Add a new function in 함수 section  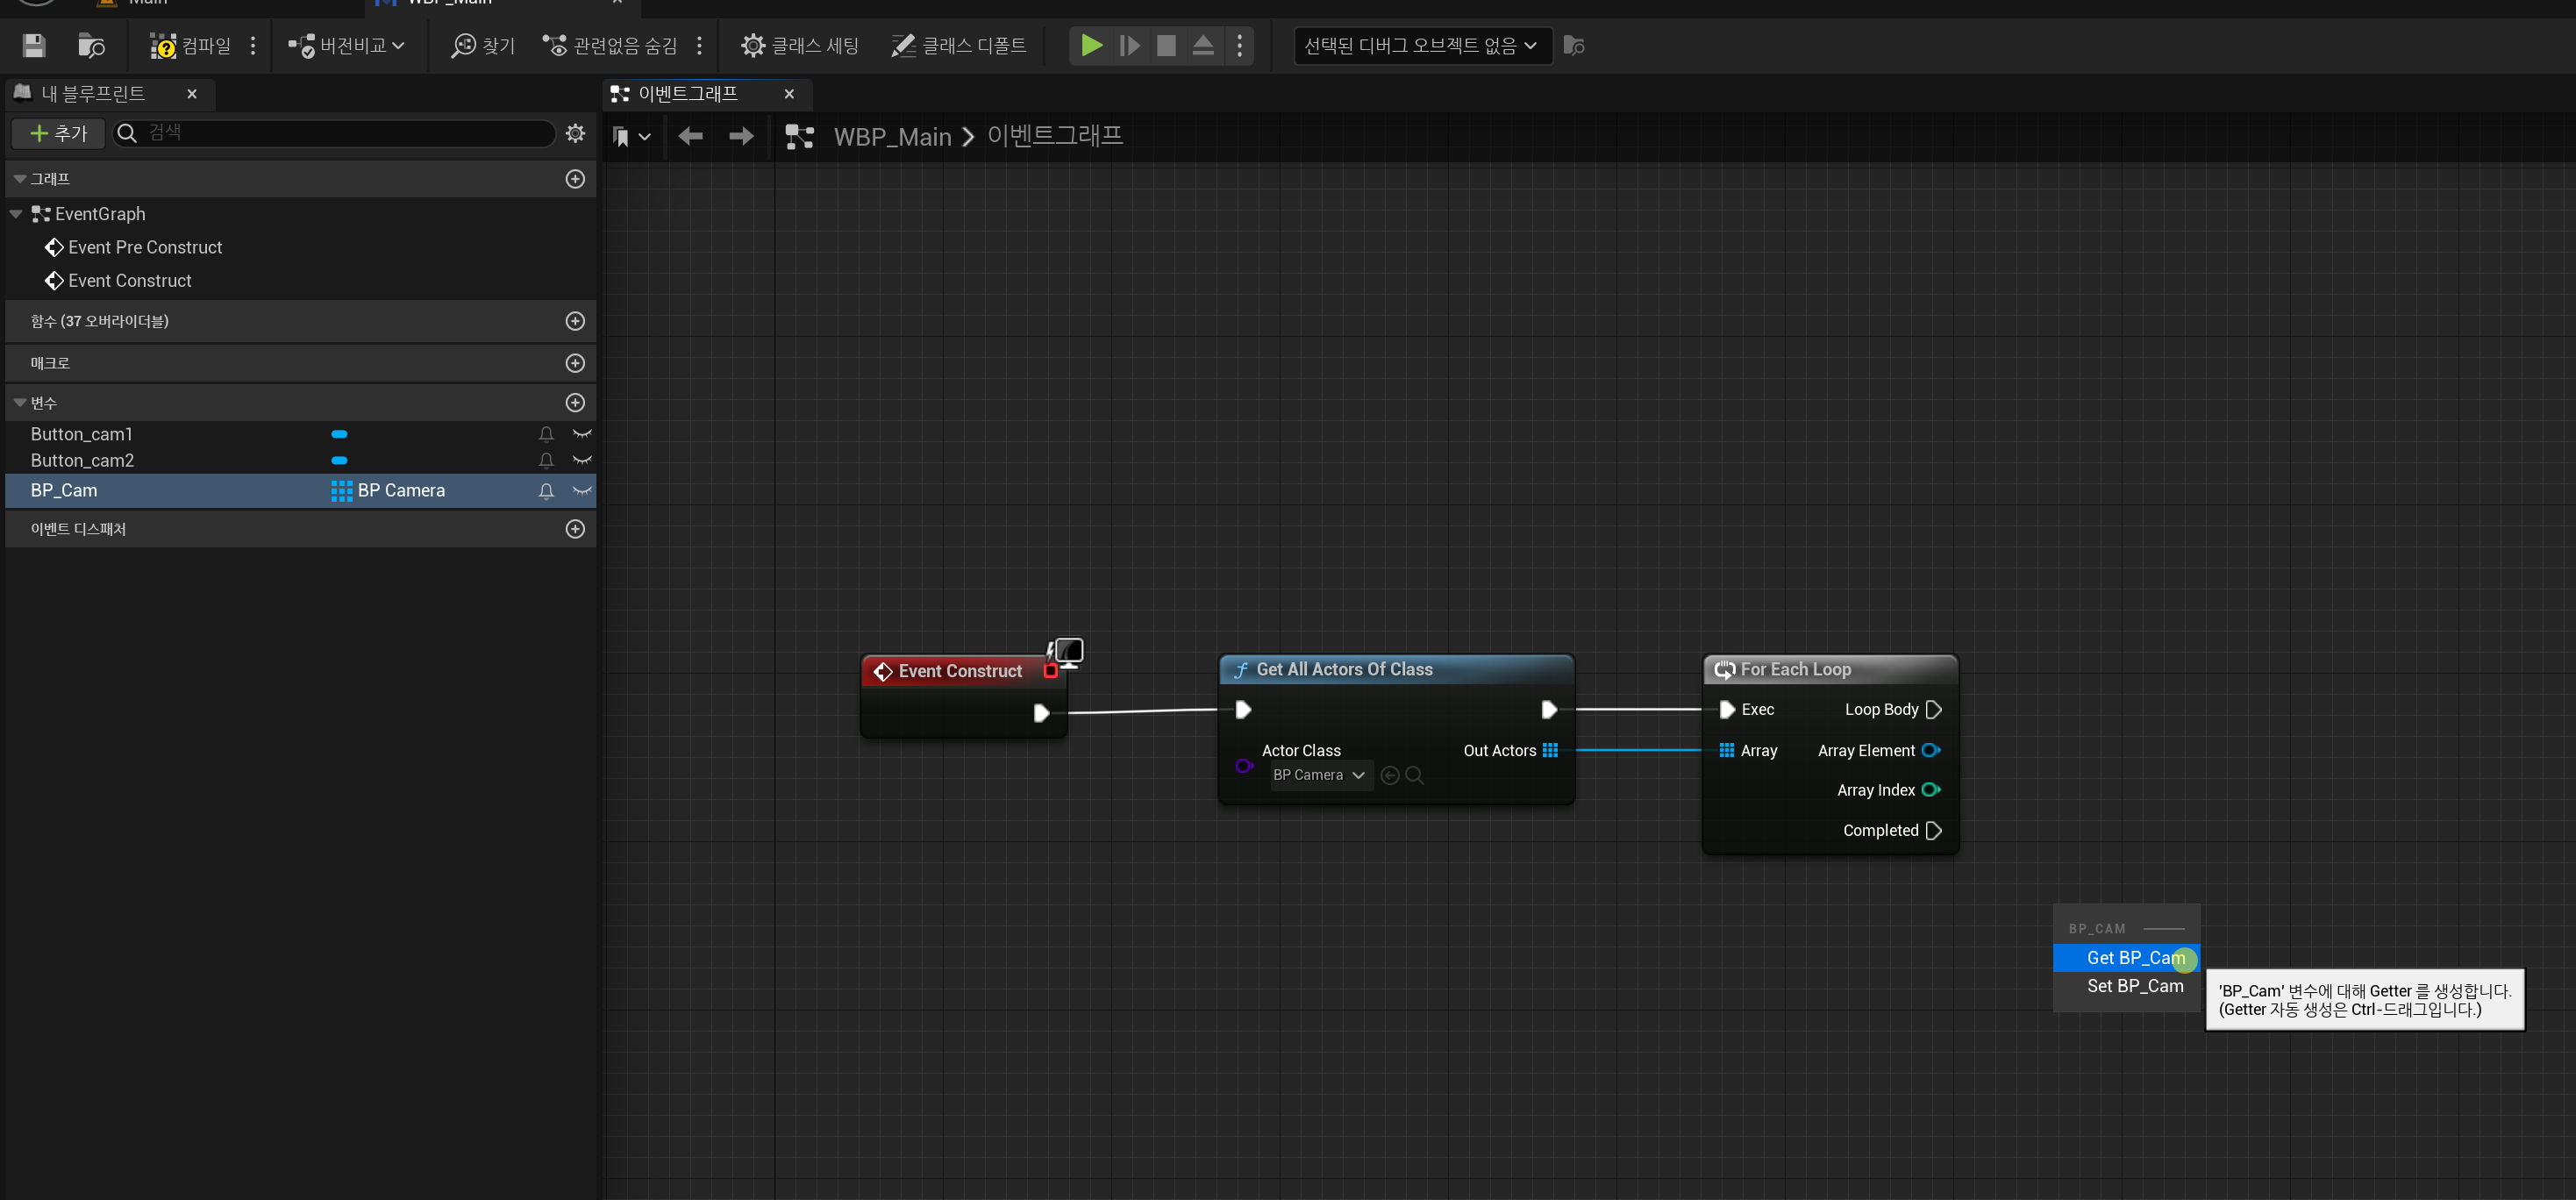point(575,321)
